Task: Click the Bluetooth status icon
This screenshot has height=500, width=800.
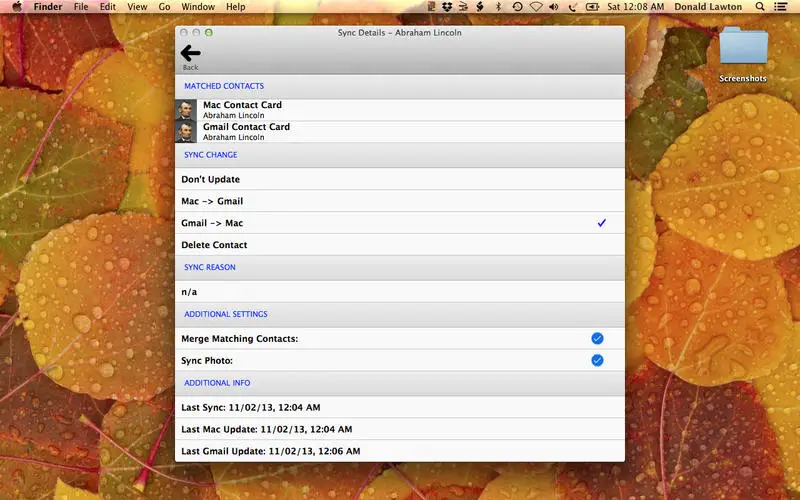Action: coord(498,7)
